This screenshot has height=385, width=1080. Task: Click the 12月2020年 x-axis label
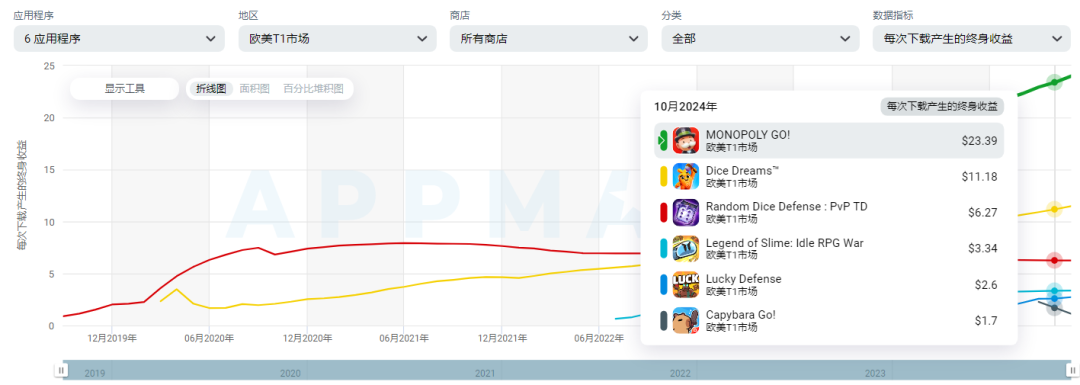(307, 338)
